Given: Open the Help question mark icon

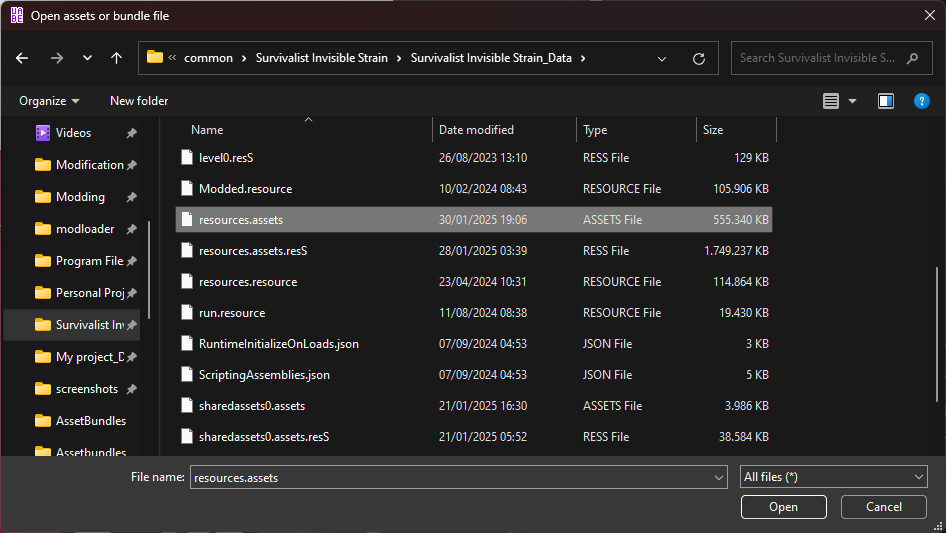Looking at the screenshot, I should (x=922, y=101).
